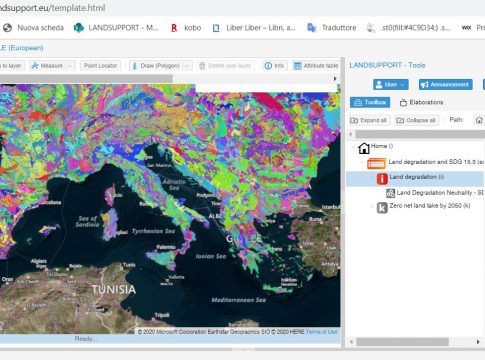Select the red Land degradation icon
This screenshot has width=485, height=360.
[382, 178]
